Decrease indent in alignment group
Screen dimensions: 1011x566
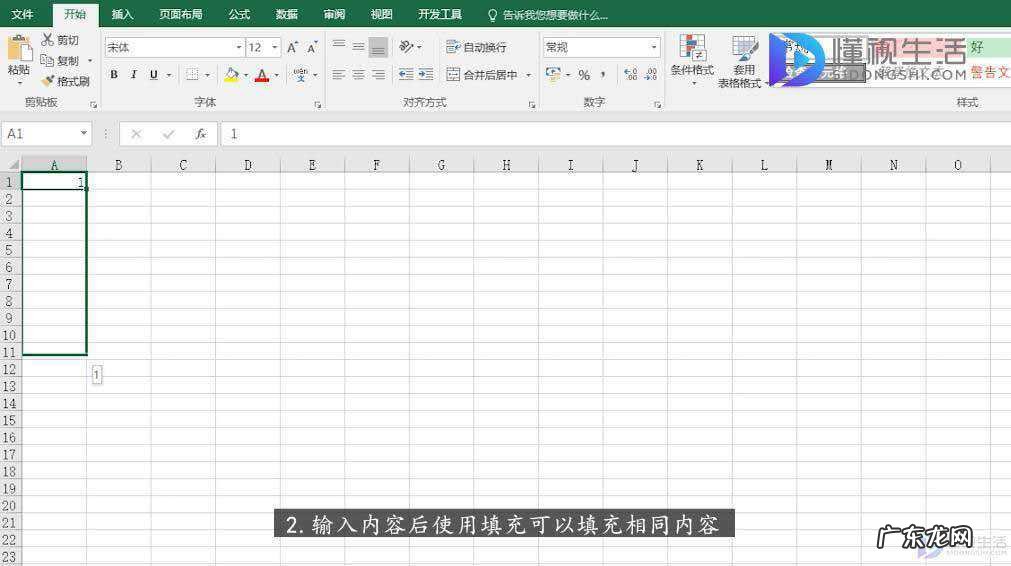pyautogui.click(x=406, y=75)
